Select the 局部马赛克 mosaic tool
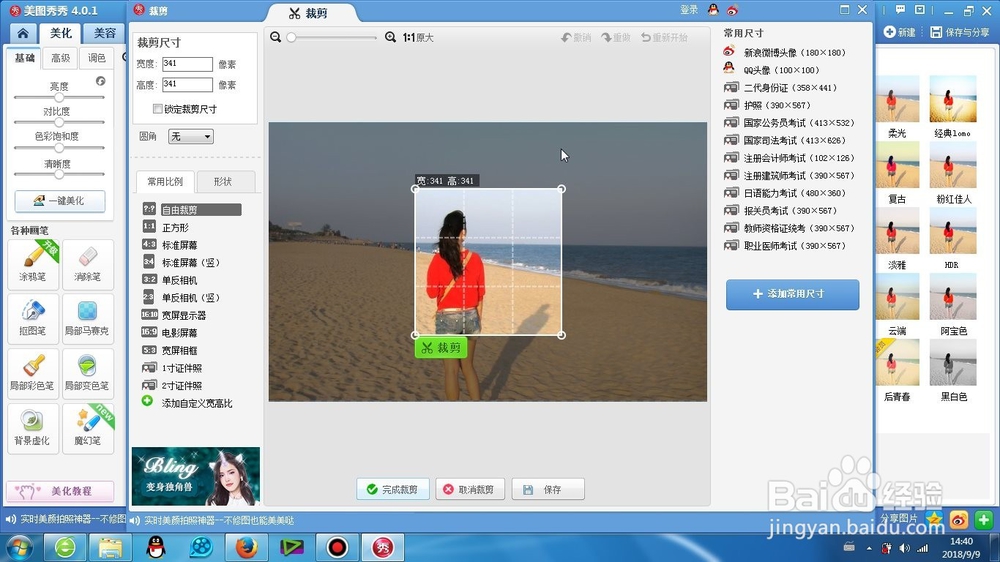Image resolution: width=1000 pixels, height=562 pixels. click(87, 319)
